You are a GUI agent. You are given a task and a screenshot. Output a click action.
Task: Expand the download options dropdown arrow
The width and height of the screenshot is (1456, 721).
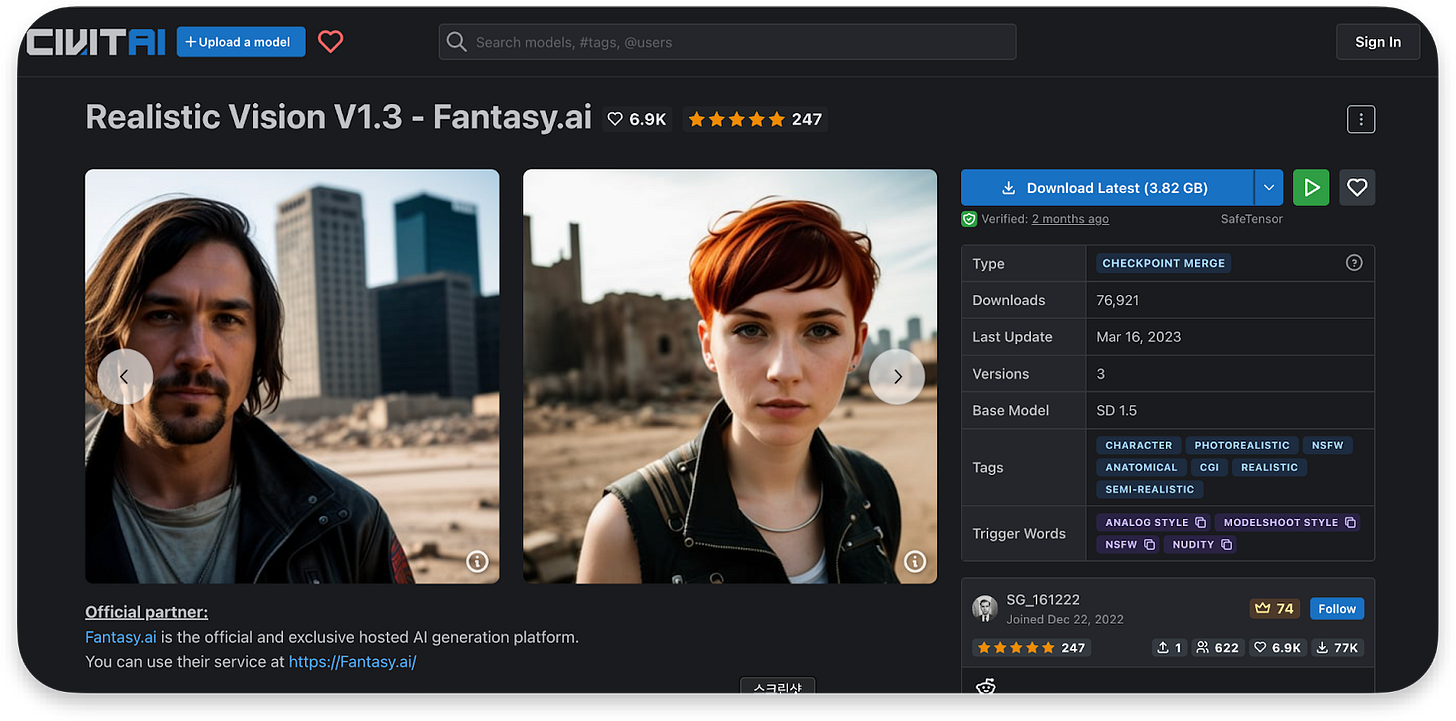click(1268, 188)
